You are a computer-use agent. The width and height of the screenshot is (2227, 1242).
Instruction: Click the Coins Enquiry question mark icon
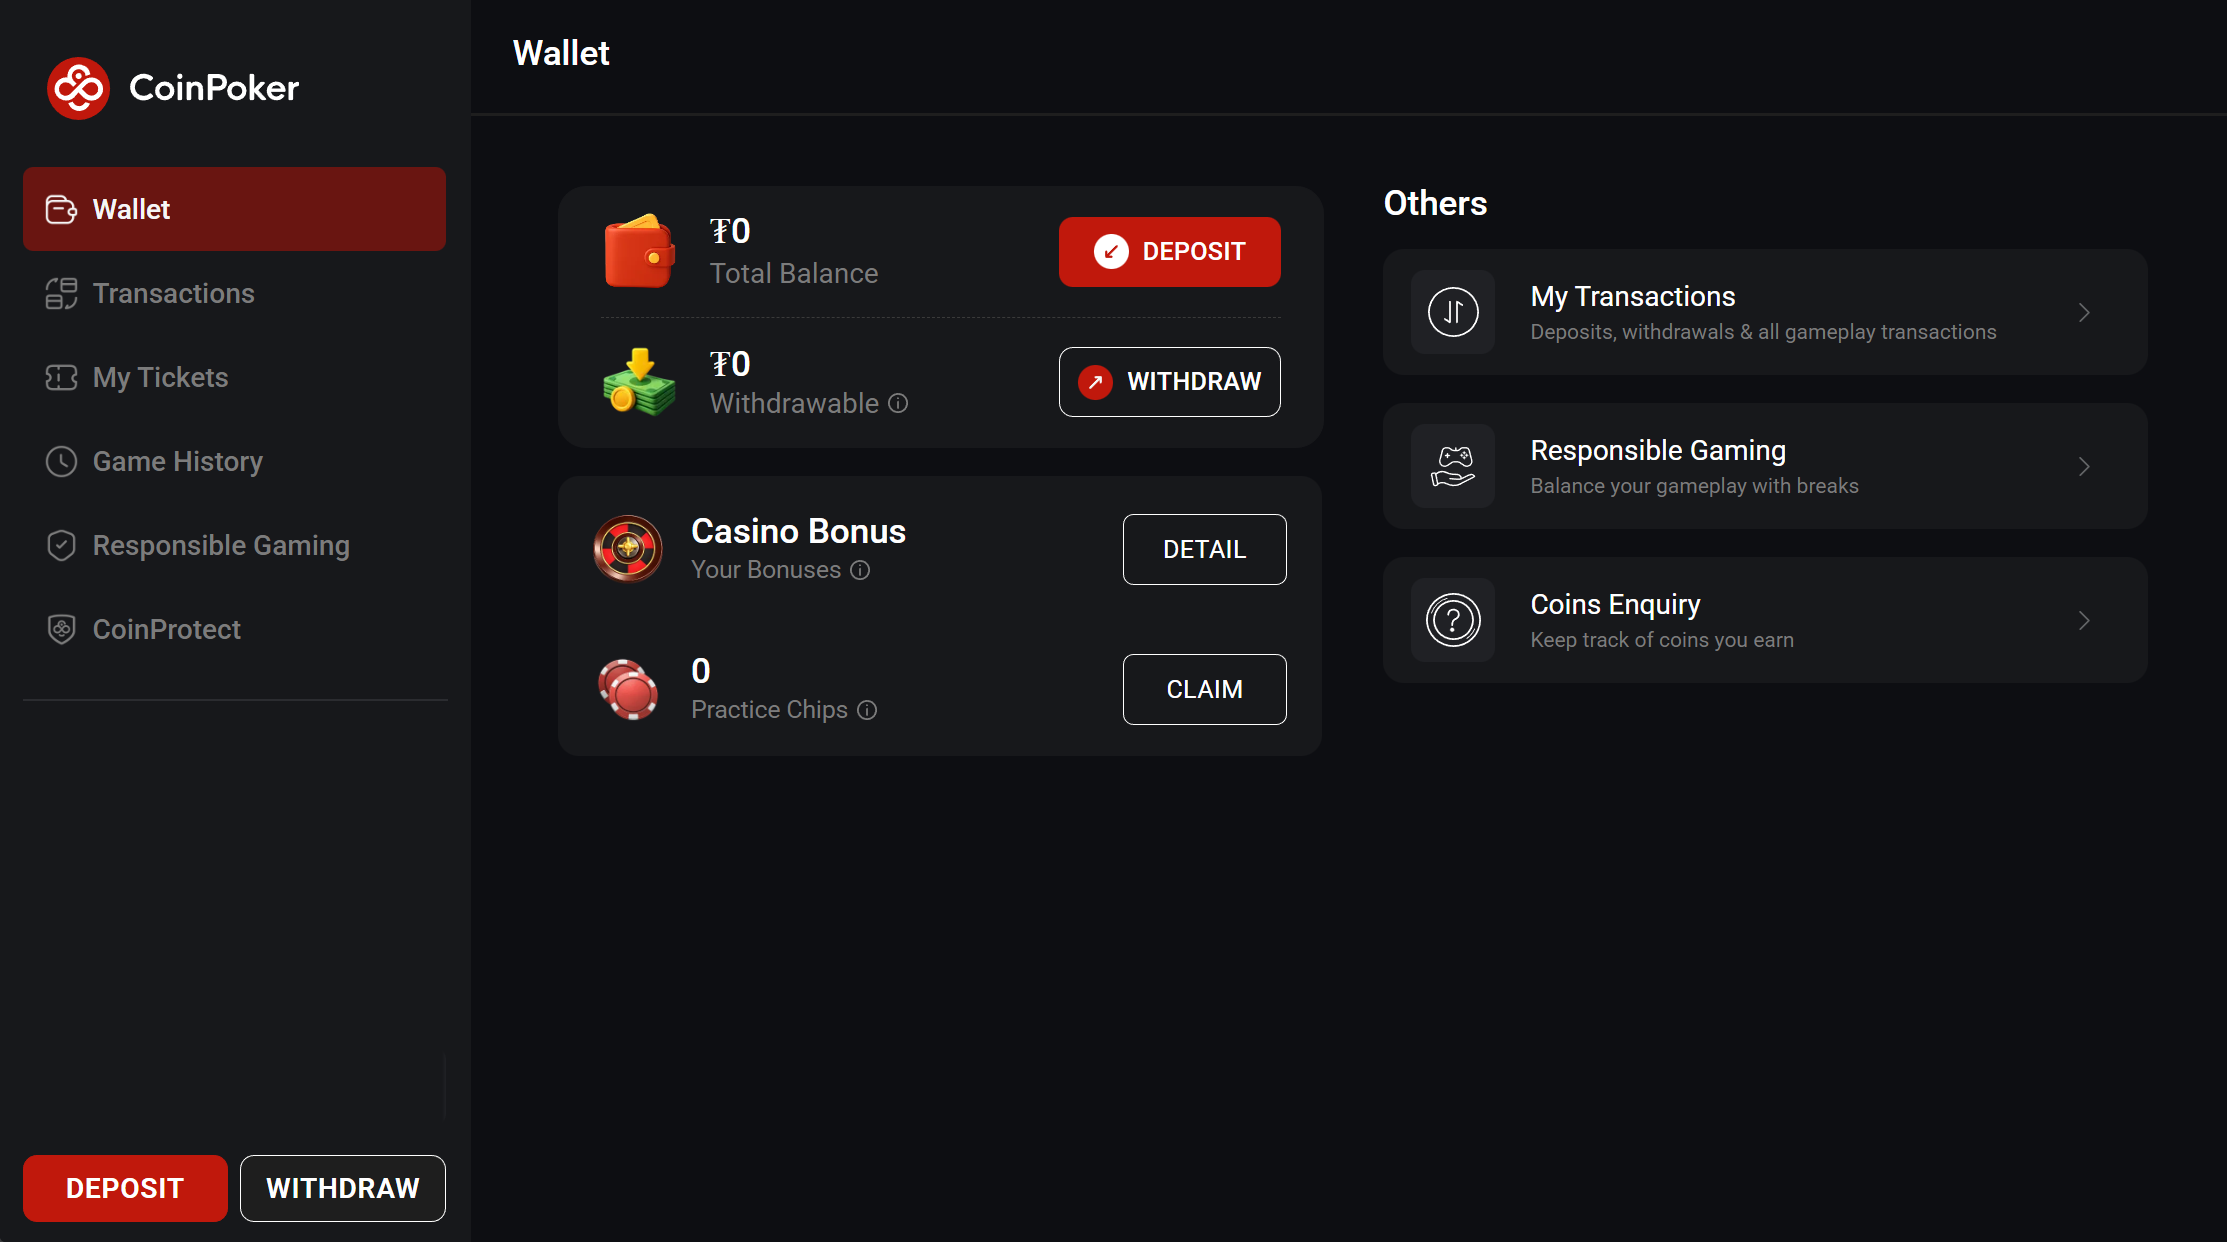[x=1452, y=620]
